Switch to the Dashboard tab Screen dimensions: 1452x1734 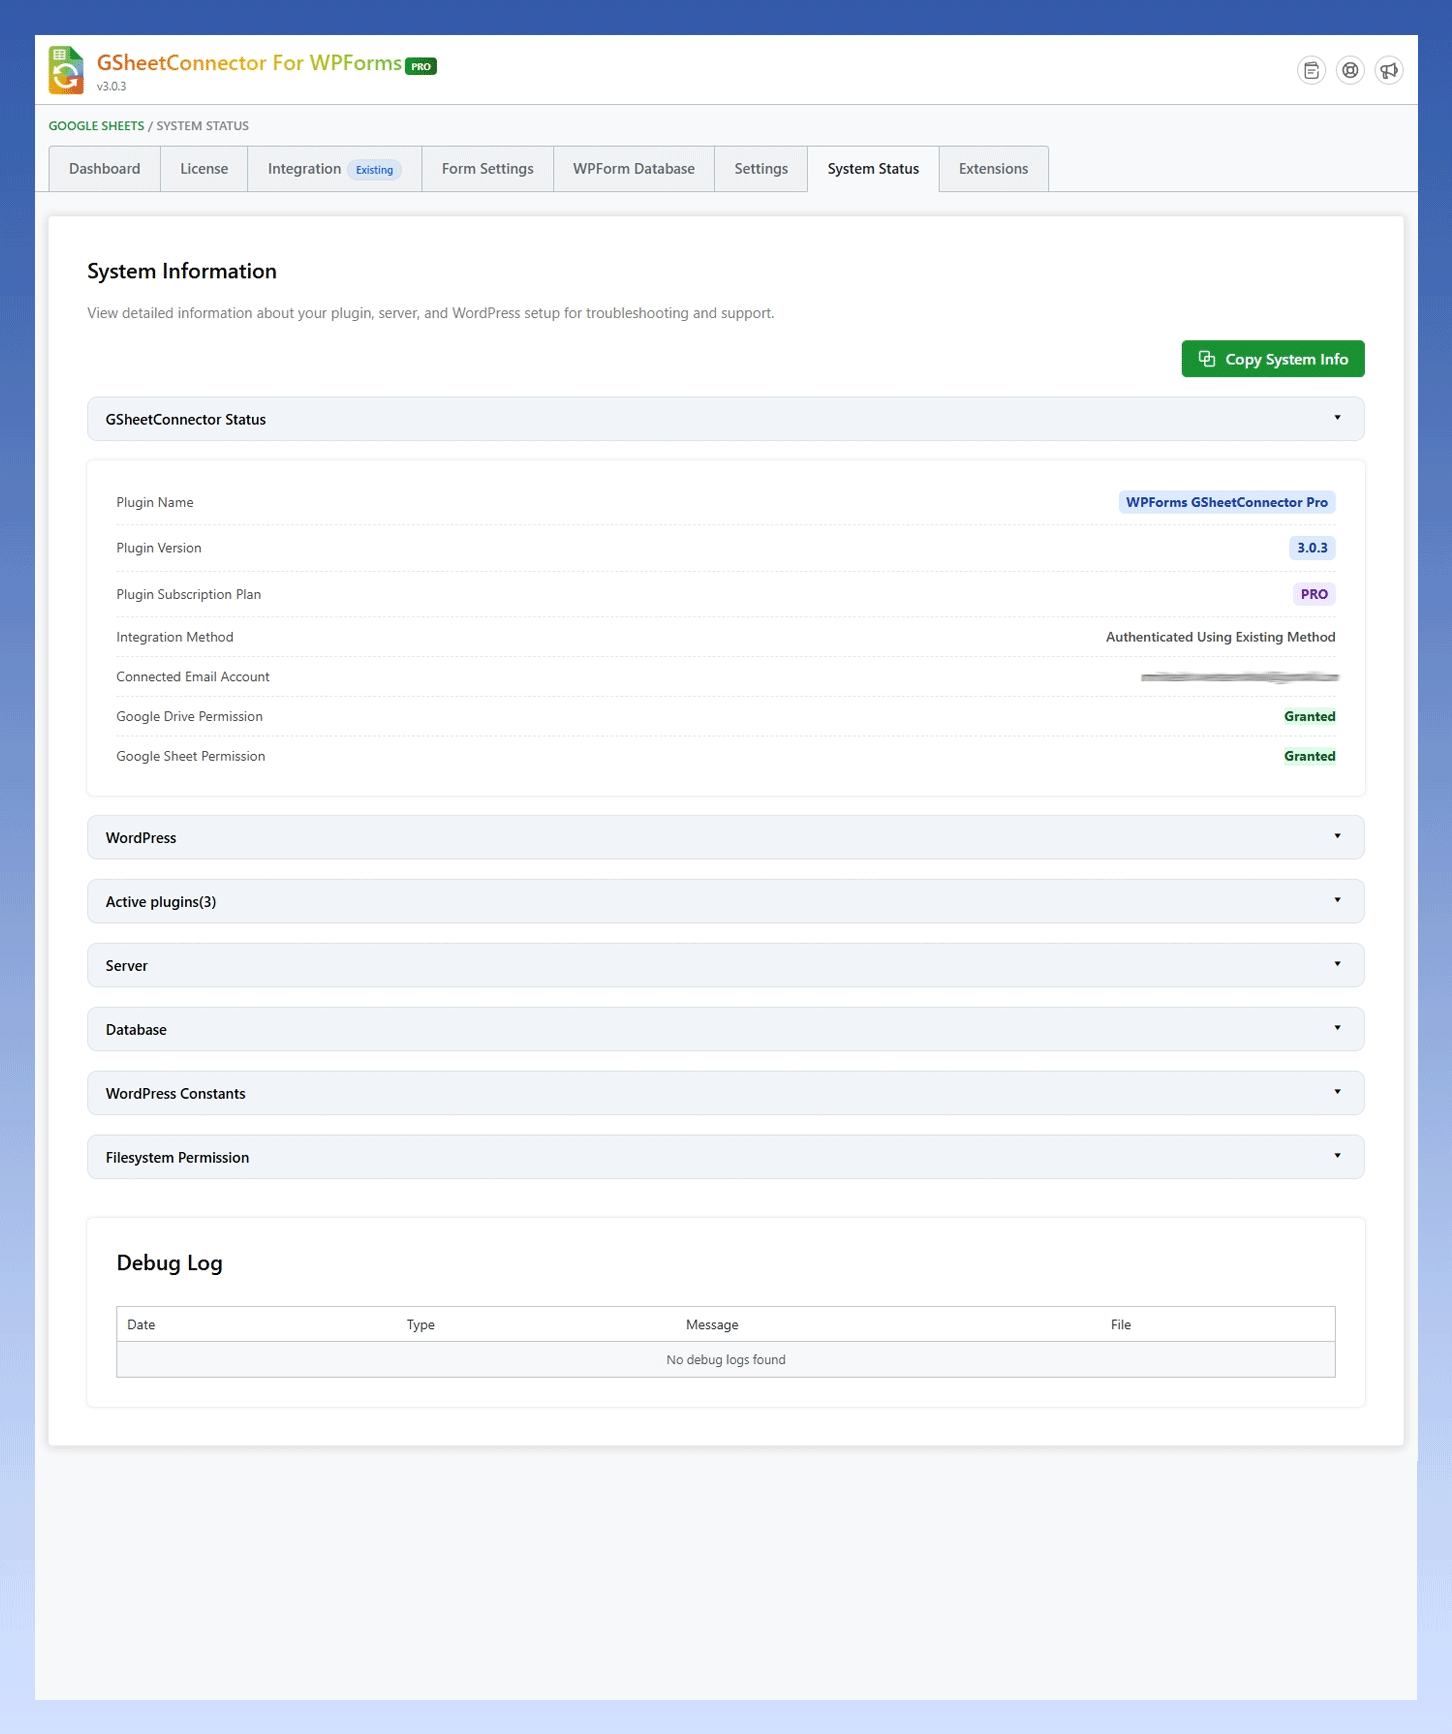click(105, 169)
